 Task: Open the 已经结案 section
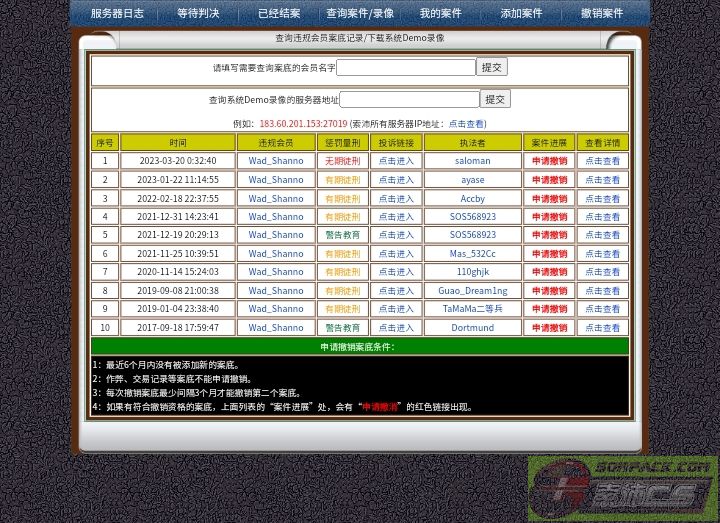pyautogui.click(x=279, y=14)
